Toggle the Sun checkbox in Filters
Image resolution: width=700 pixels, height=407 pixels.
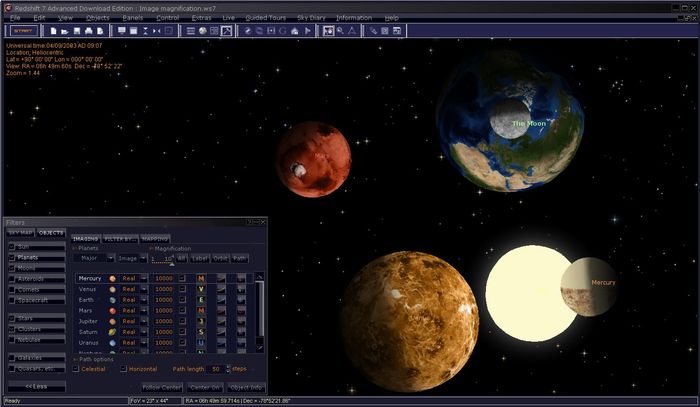point(12,247)
